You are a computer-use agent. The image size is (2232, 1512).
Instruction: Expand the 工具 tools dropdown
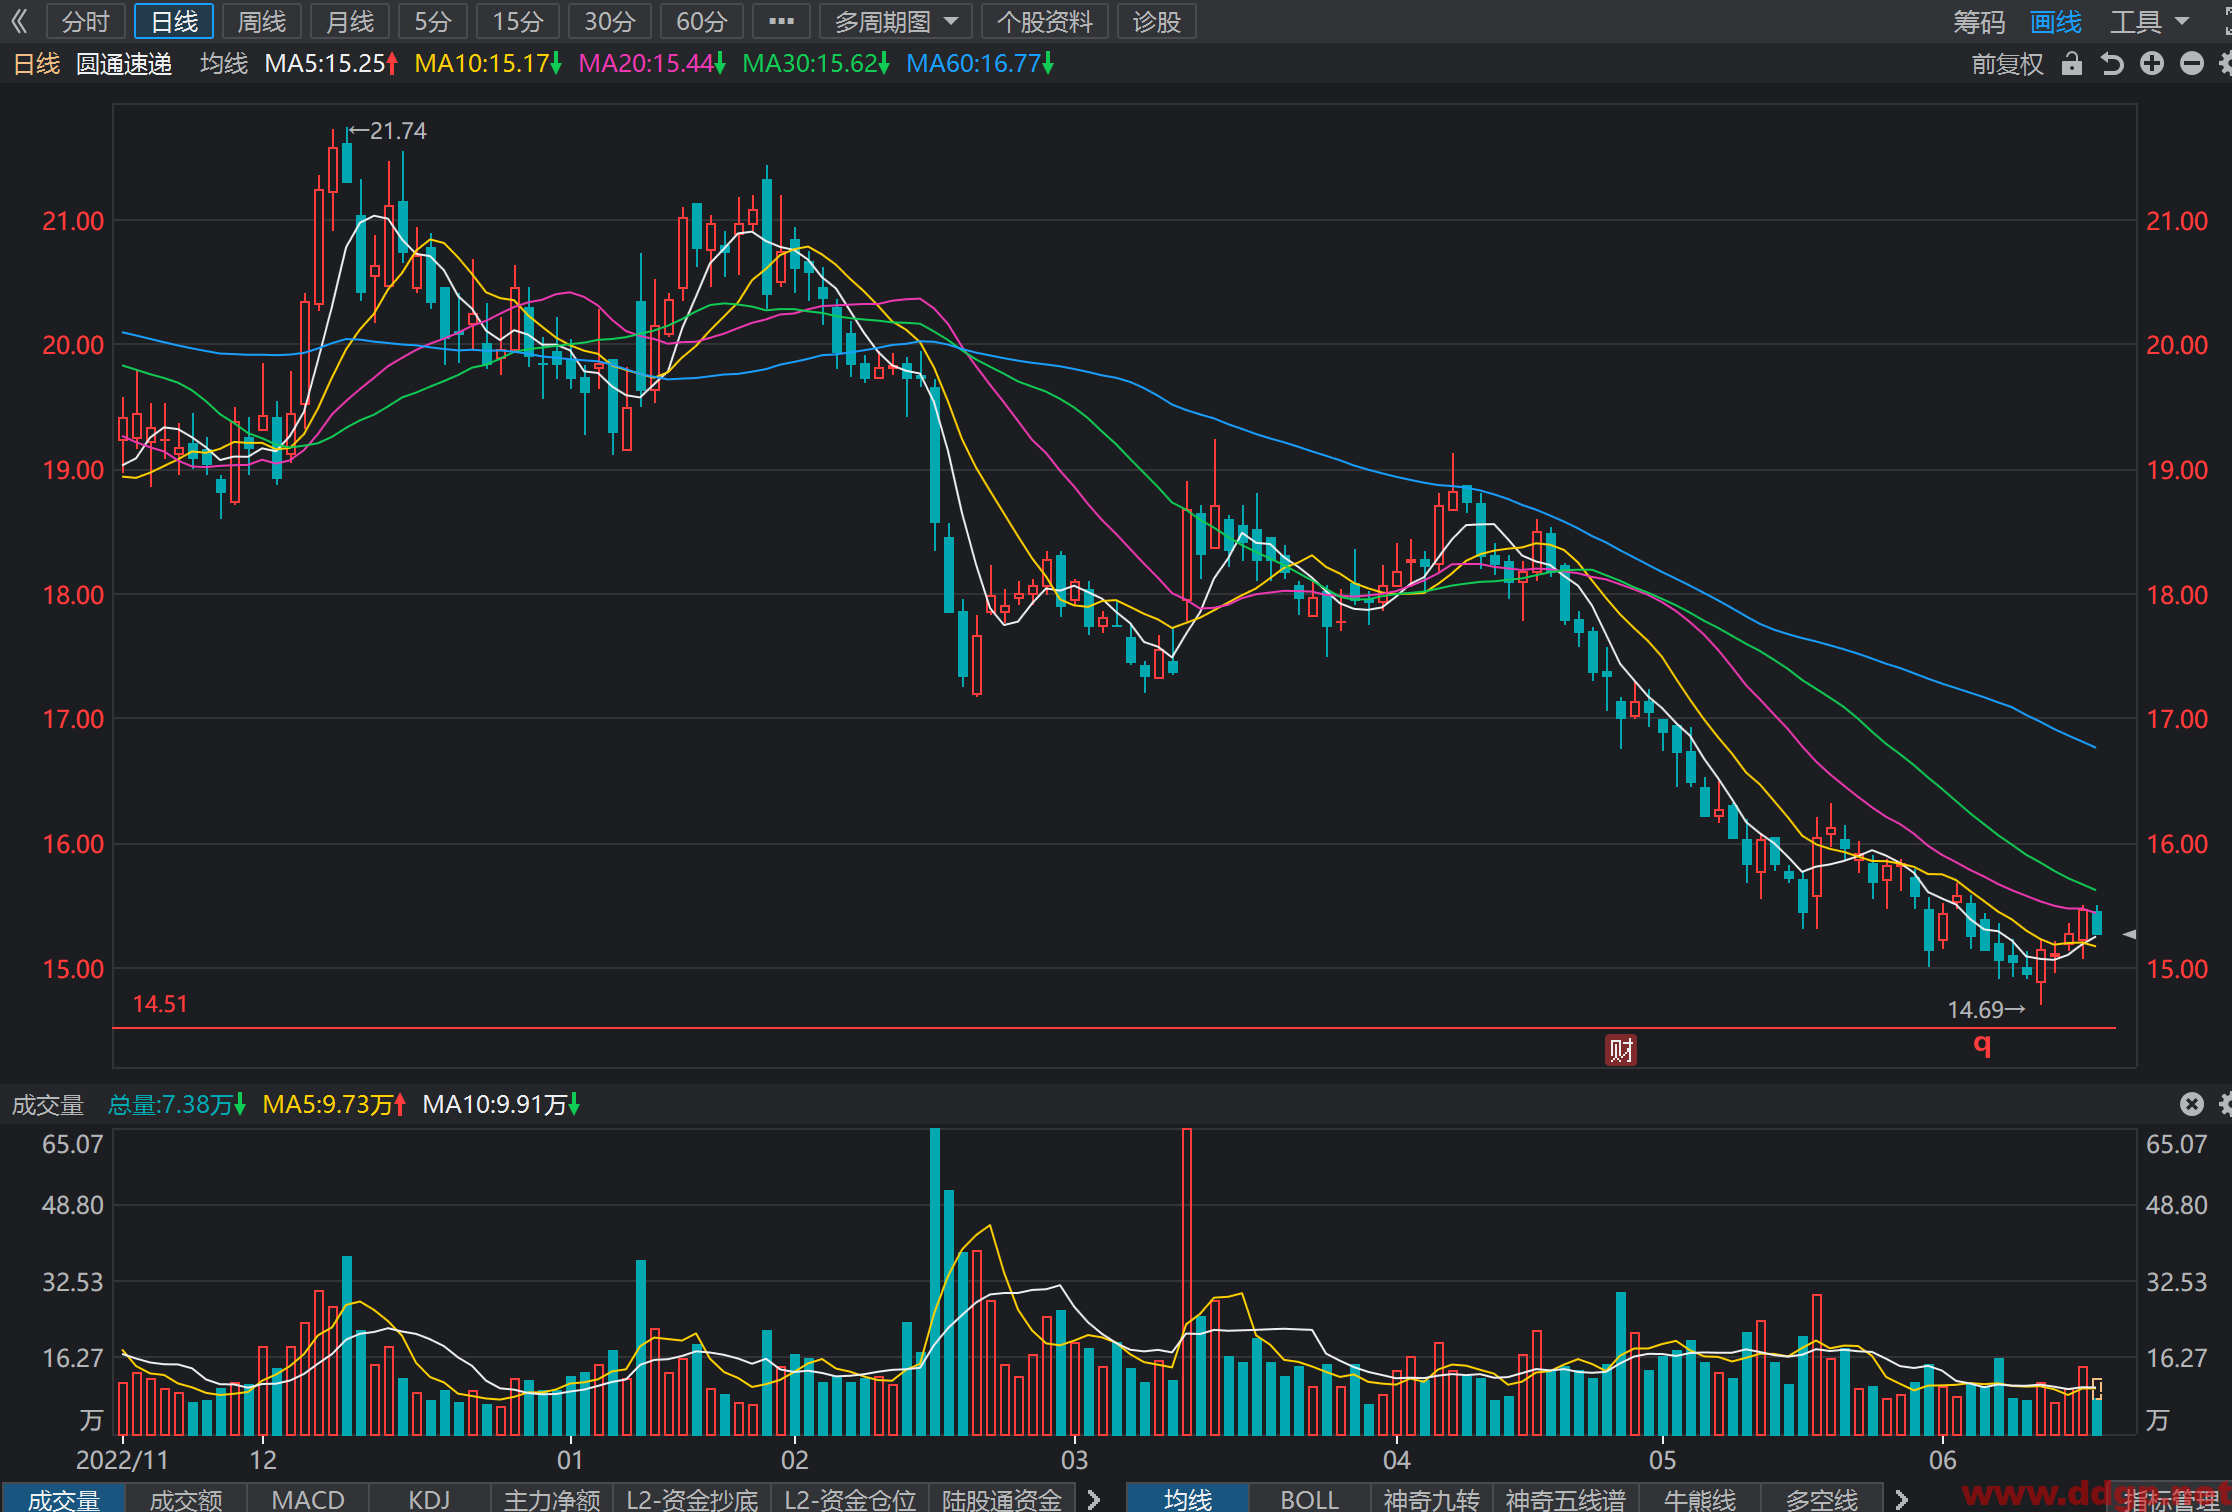coord(2150,21)
